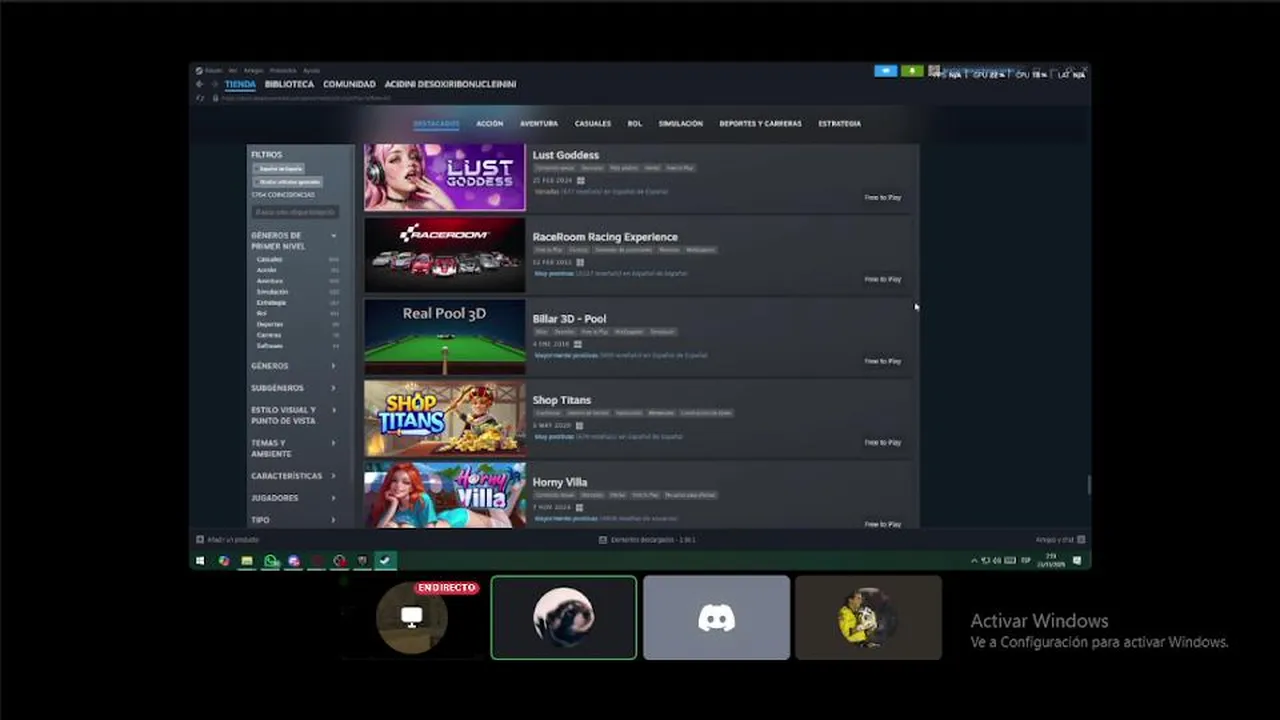Open the Tienda tab

click(x=240, y=84)
